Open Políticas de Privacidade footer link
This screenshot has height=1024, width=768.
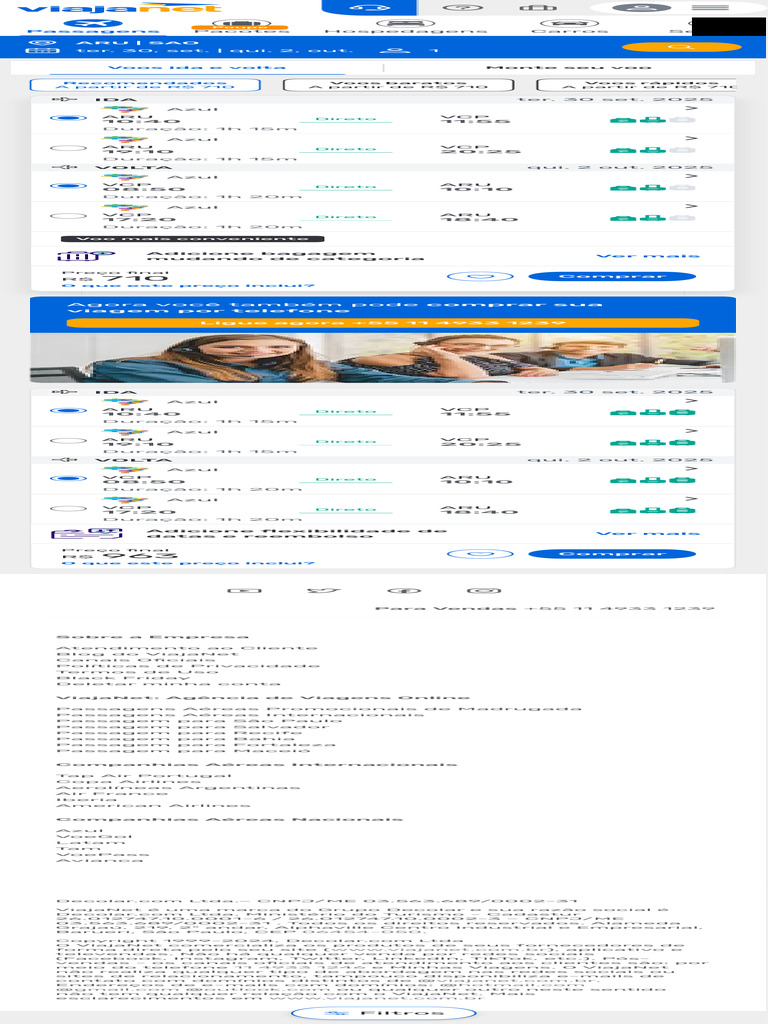tap(188, 666)
